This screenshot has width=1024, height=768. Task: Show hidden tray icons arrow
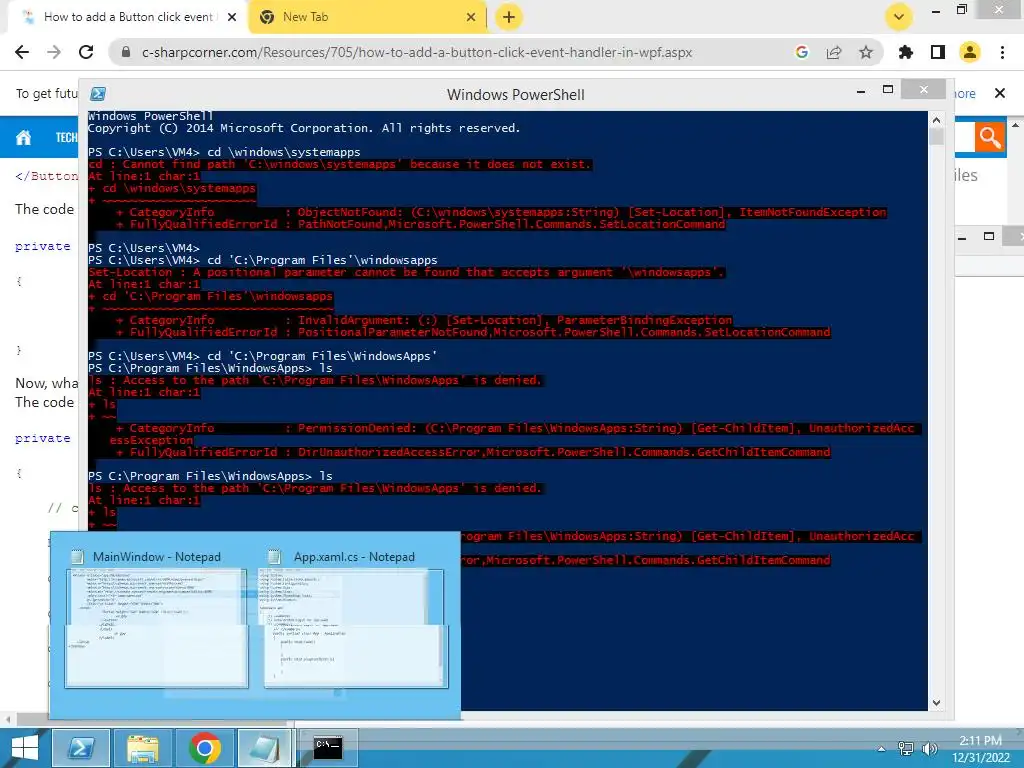(x=882, y=749)
